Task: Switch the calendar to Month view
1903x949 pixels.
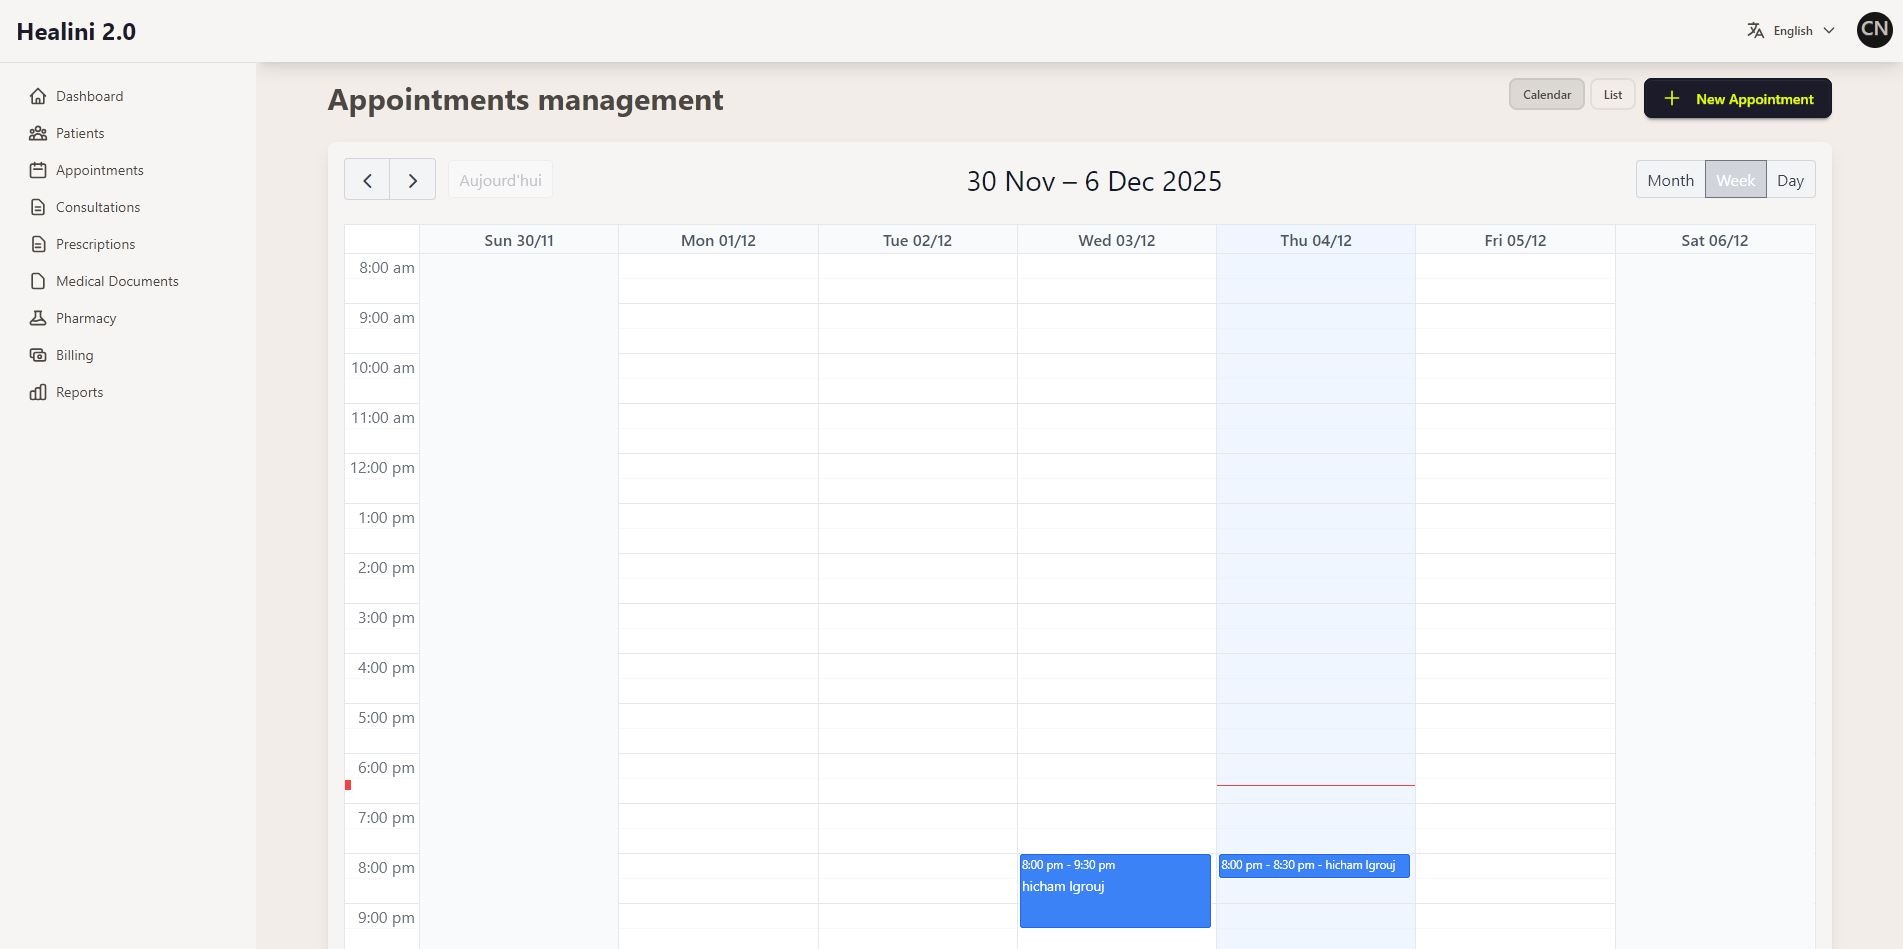Action: (x=1670, y=179)
